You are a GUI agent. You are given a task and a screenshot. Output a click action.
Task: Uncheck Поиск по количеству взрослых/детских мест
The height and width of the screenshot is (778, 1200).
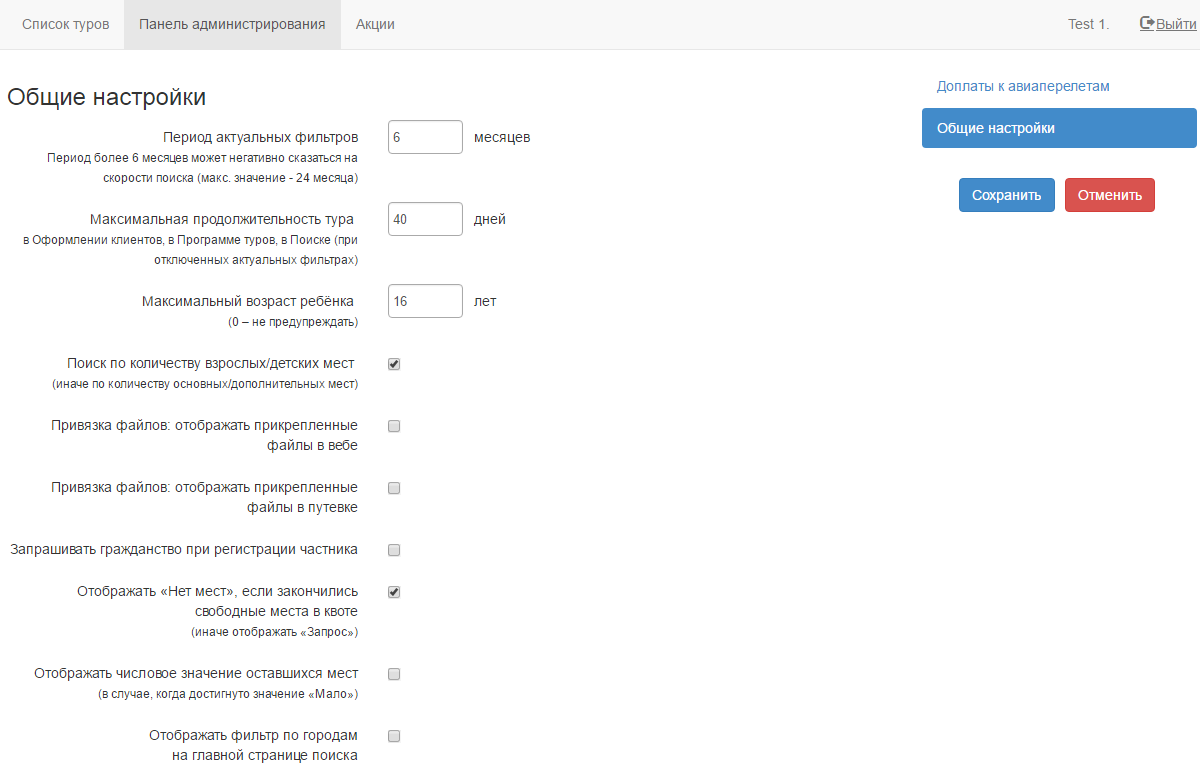(394, 364)
